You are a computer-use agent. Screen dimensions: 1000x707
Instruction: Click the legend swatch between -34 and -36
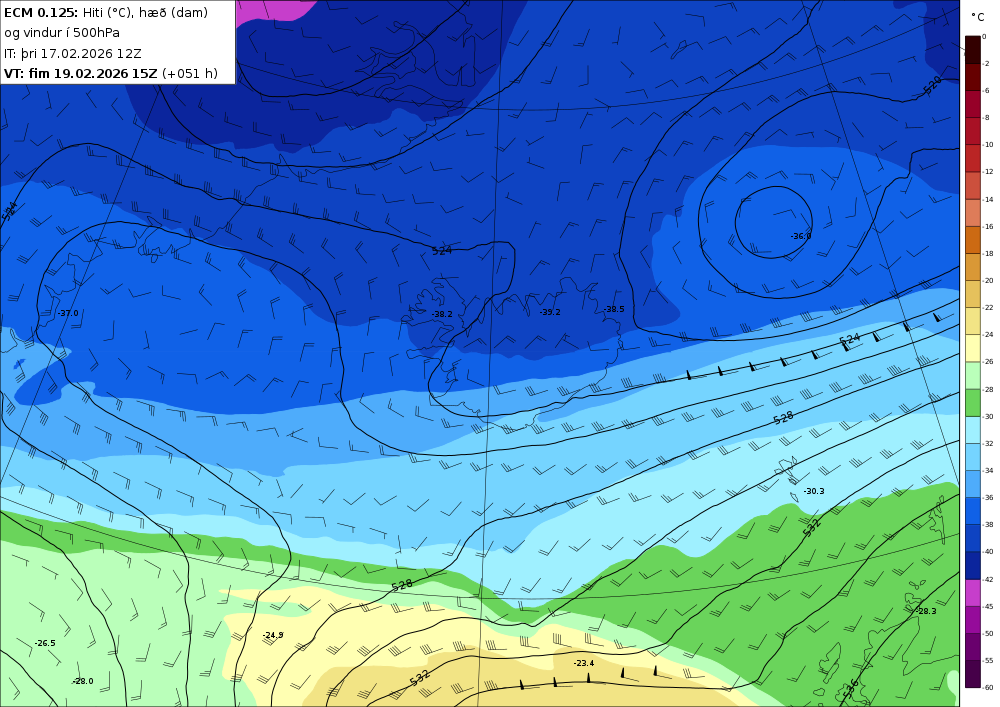click(973, 484)
